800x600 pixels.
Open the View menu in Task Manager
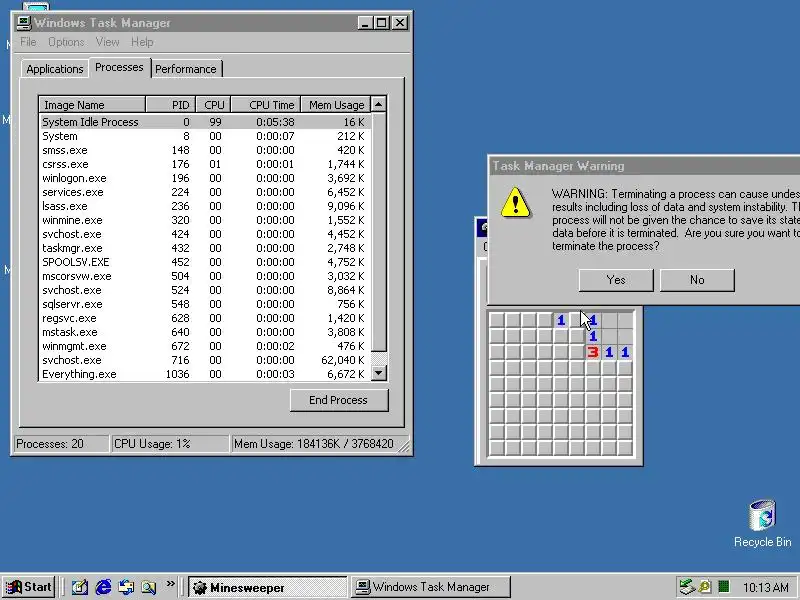click(x=107, y=42)
